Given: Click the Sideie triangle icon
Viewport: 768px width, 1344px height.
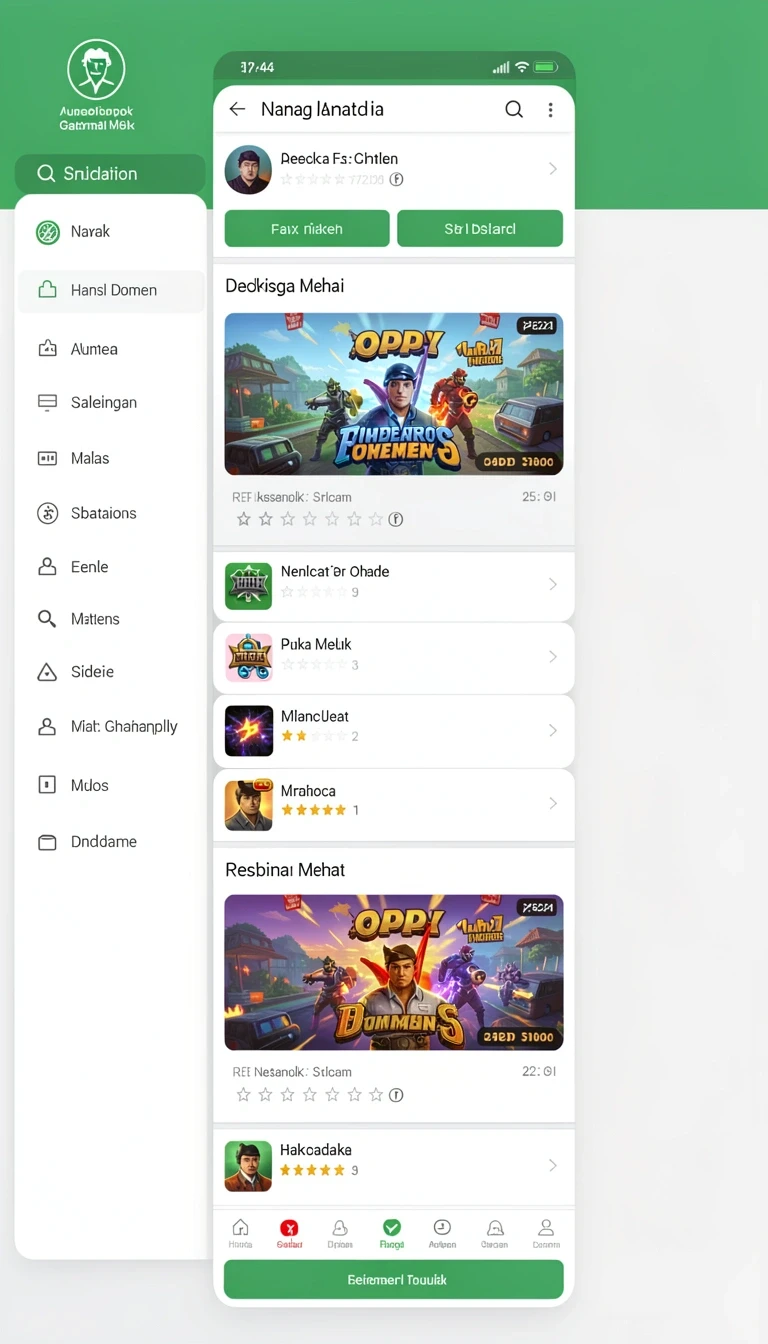Looking at the screenshot, I should (x=47, y=672).
